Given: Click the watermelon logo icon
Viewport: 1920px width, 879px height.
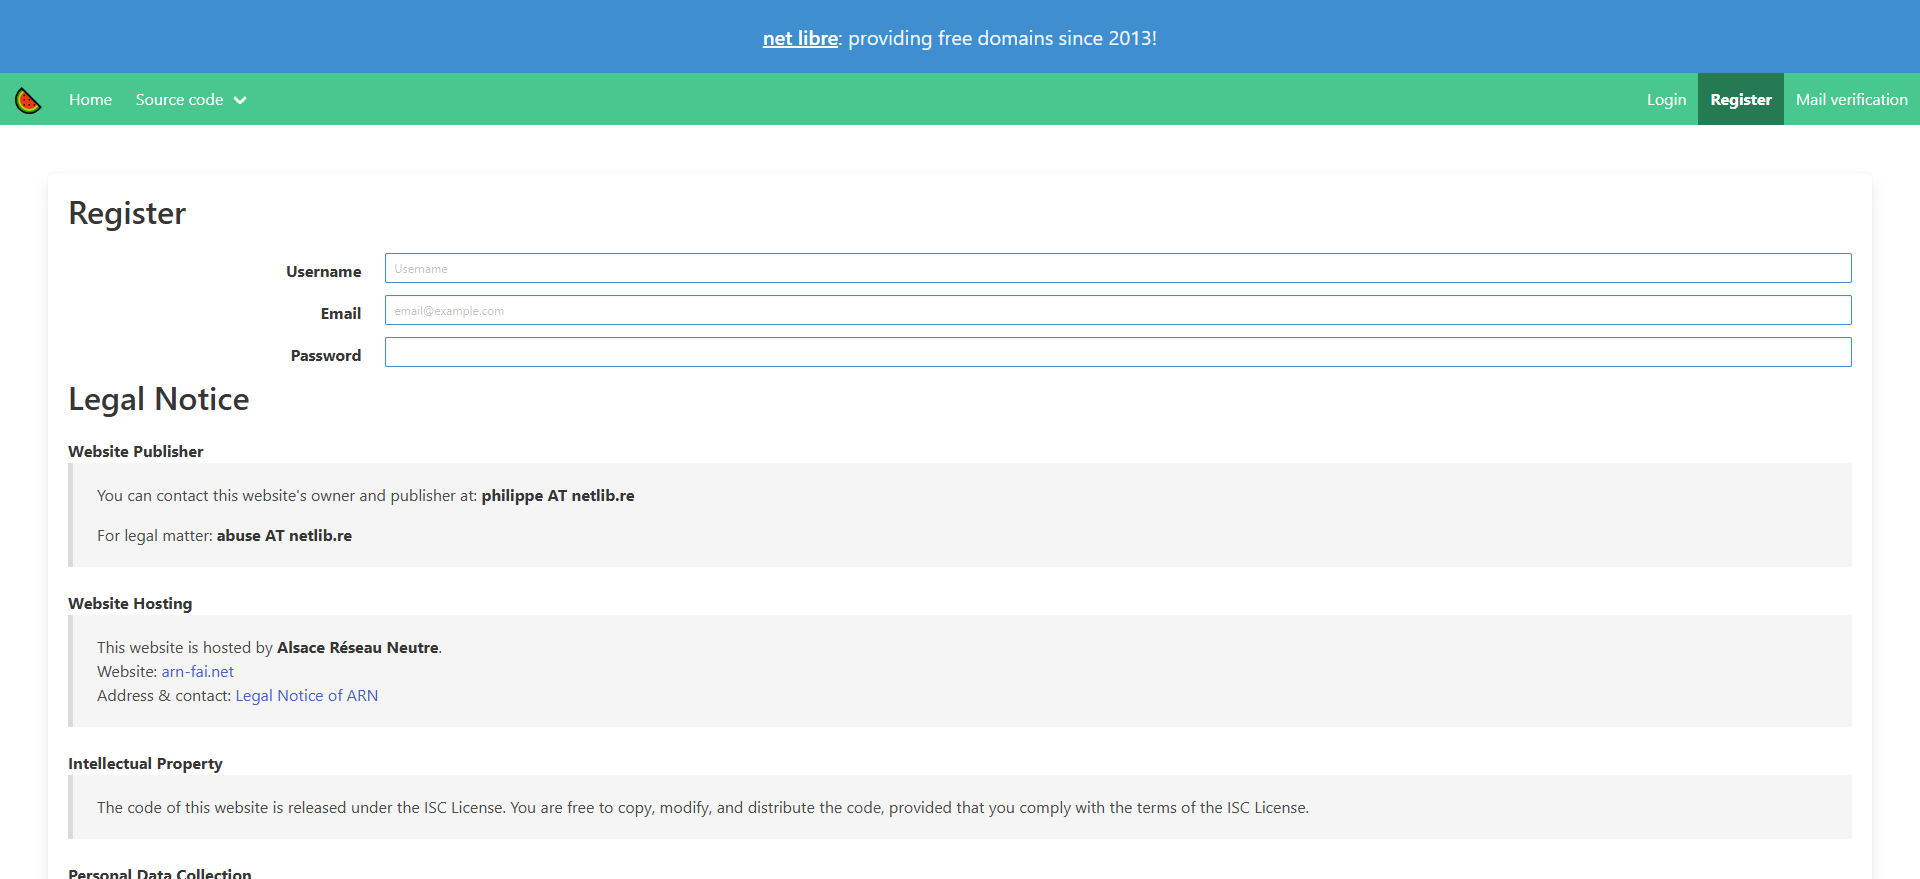Looking at the screenshot, I should click(x=28, y=100).
